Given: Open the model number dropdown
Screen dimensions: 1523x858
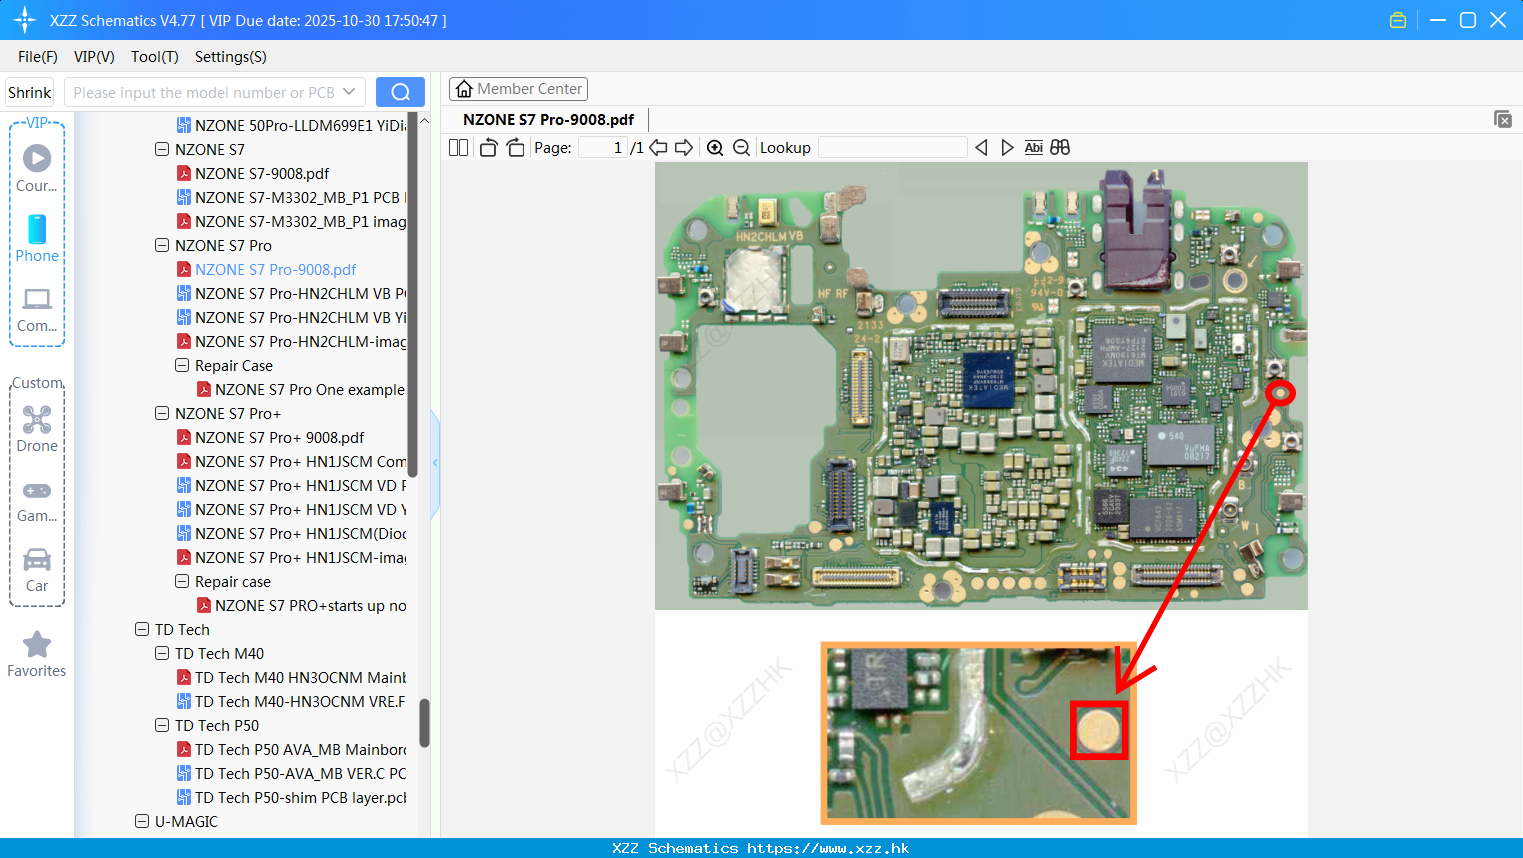Looking at the screenshot, I should click(x=349, y=92).
